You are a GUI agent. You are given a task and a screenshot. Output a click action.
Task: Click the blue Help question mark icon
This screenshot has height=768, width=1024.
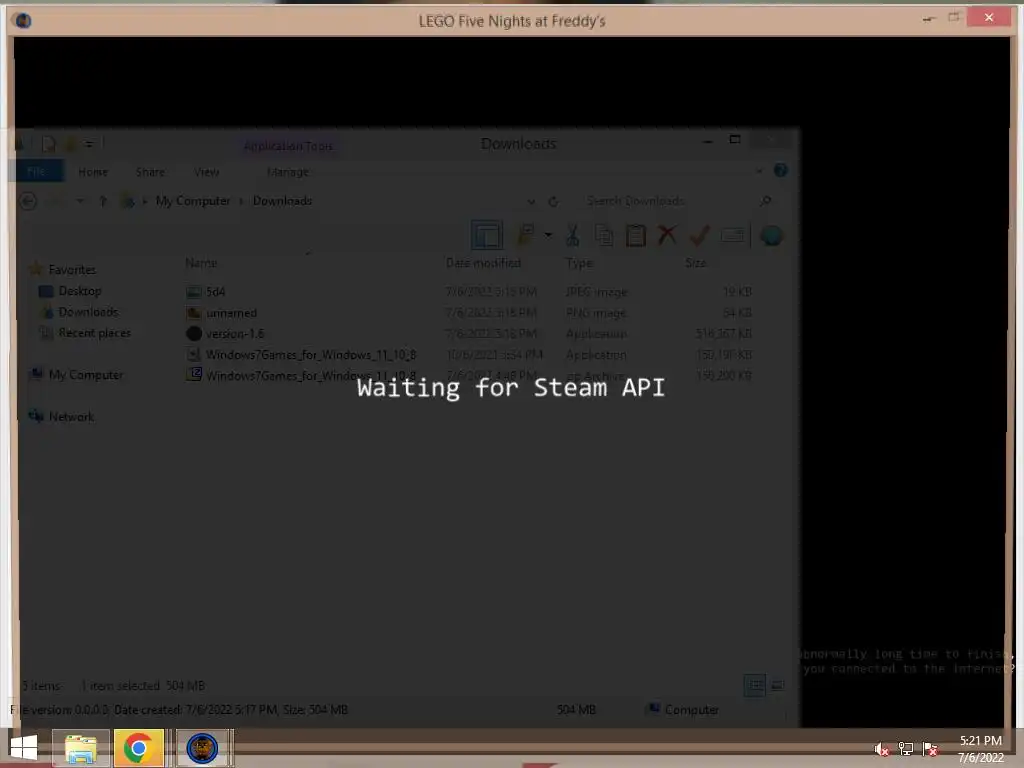[x=780, y=170]
